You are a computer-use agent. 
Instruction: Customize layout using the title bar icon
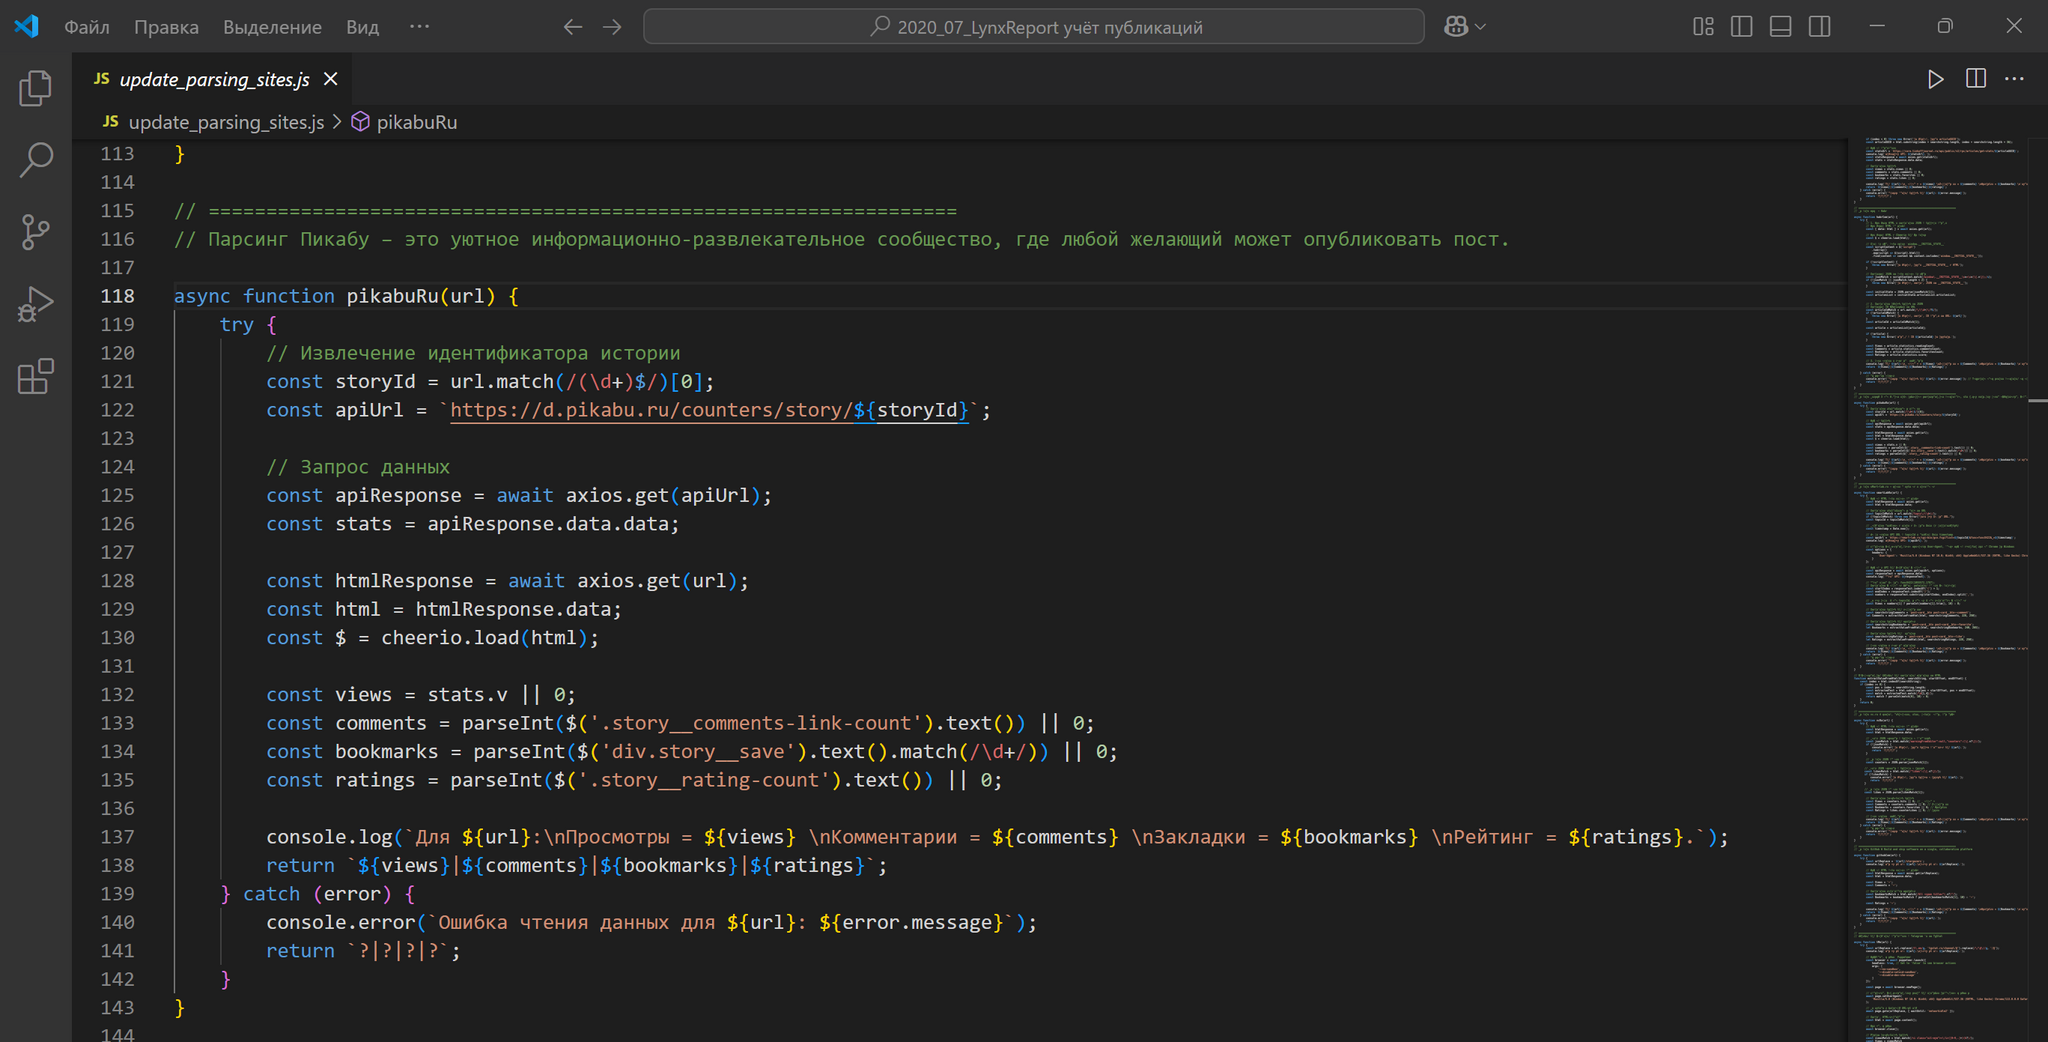1703,27
